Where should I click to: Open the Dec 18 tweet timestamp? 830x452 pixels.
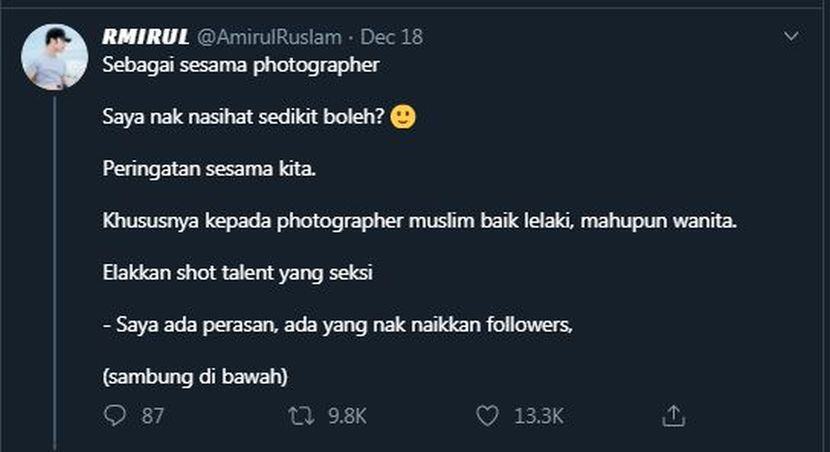(x=391, y=37)
